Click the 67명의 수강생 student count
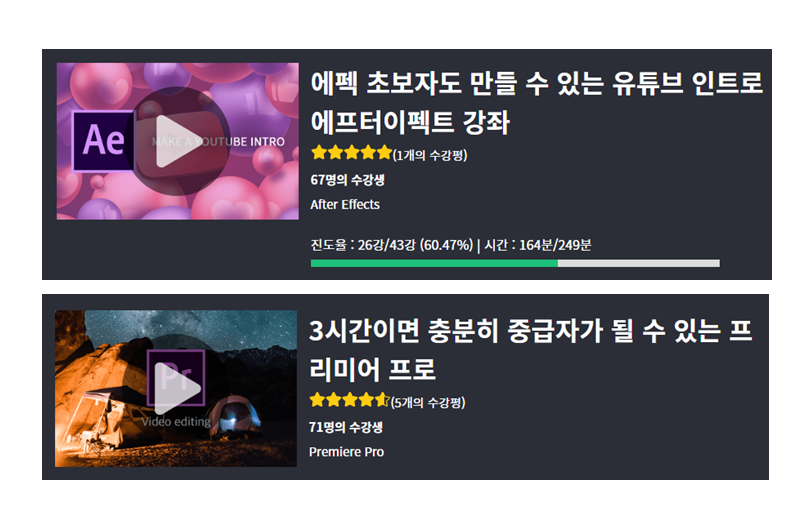 click(x=347, y=180)
